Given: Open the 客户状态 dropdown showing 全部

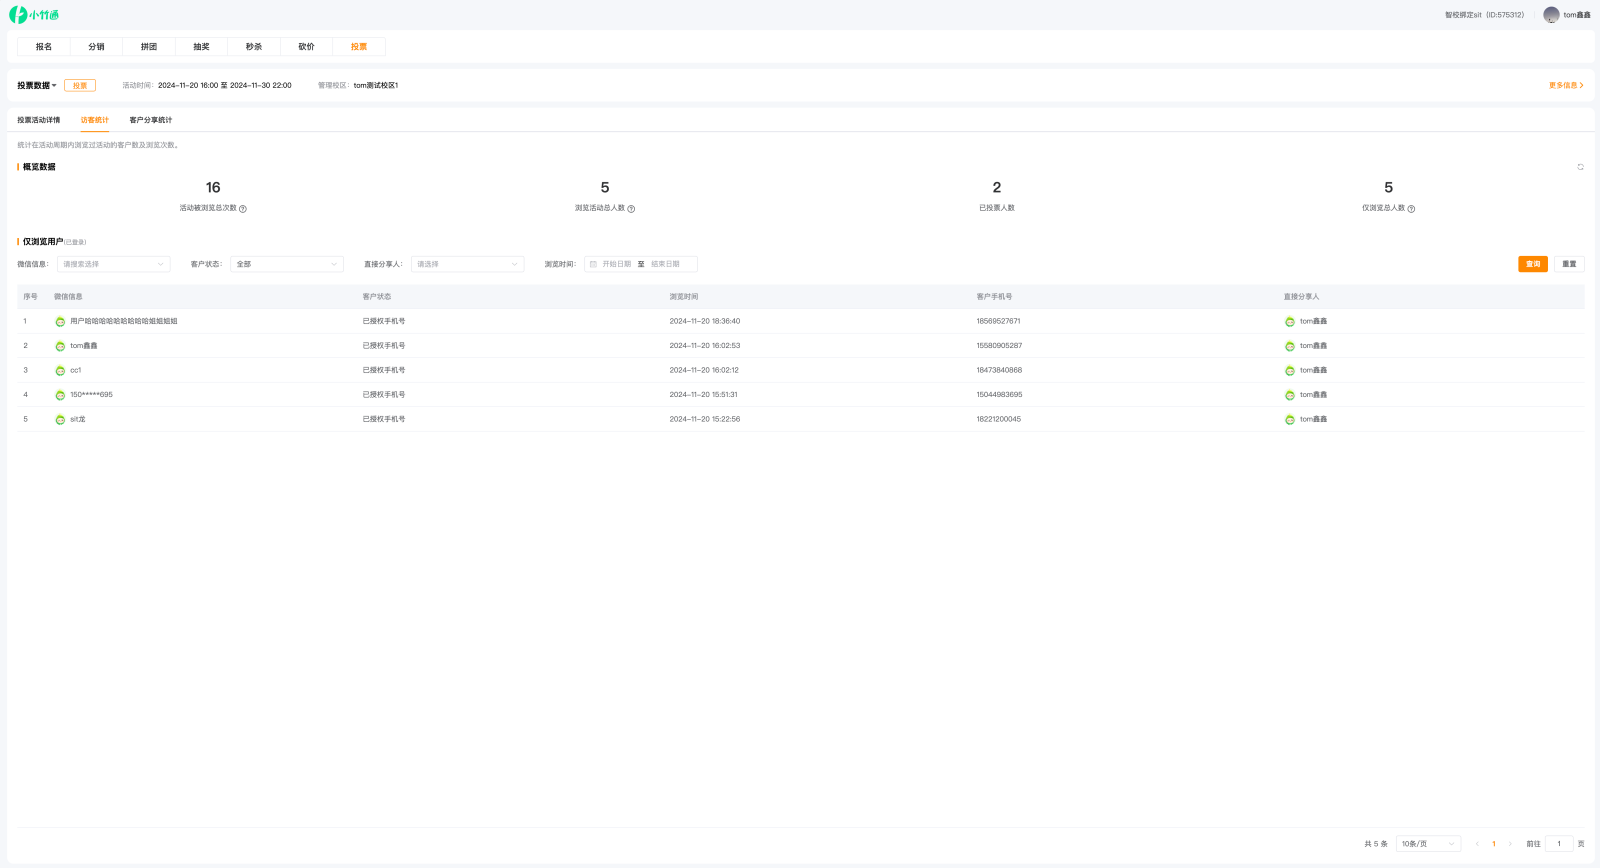Looking at the screenshot, I should click(x=287, y=264).
